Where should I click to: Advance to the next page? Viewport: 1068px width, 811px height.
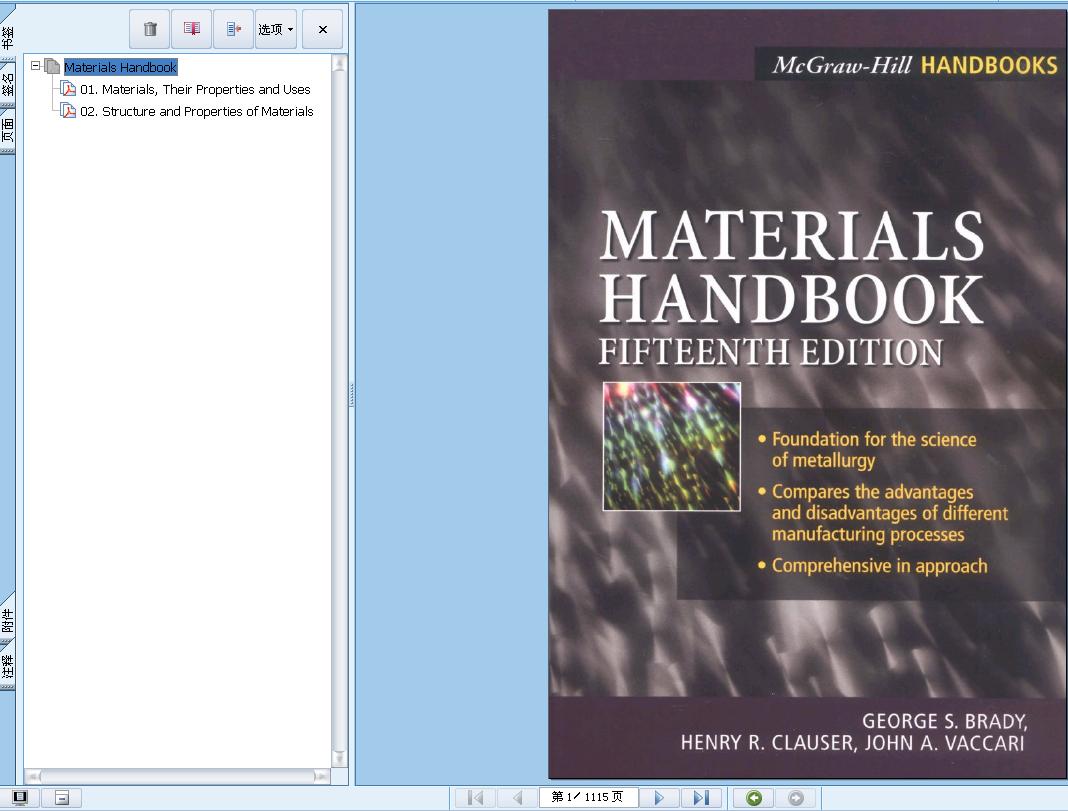(658, 797)
